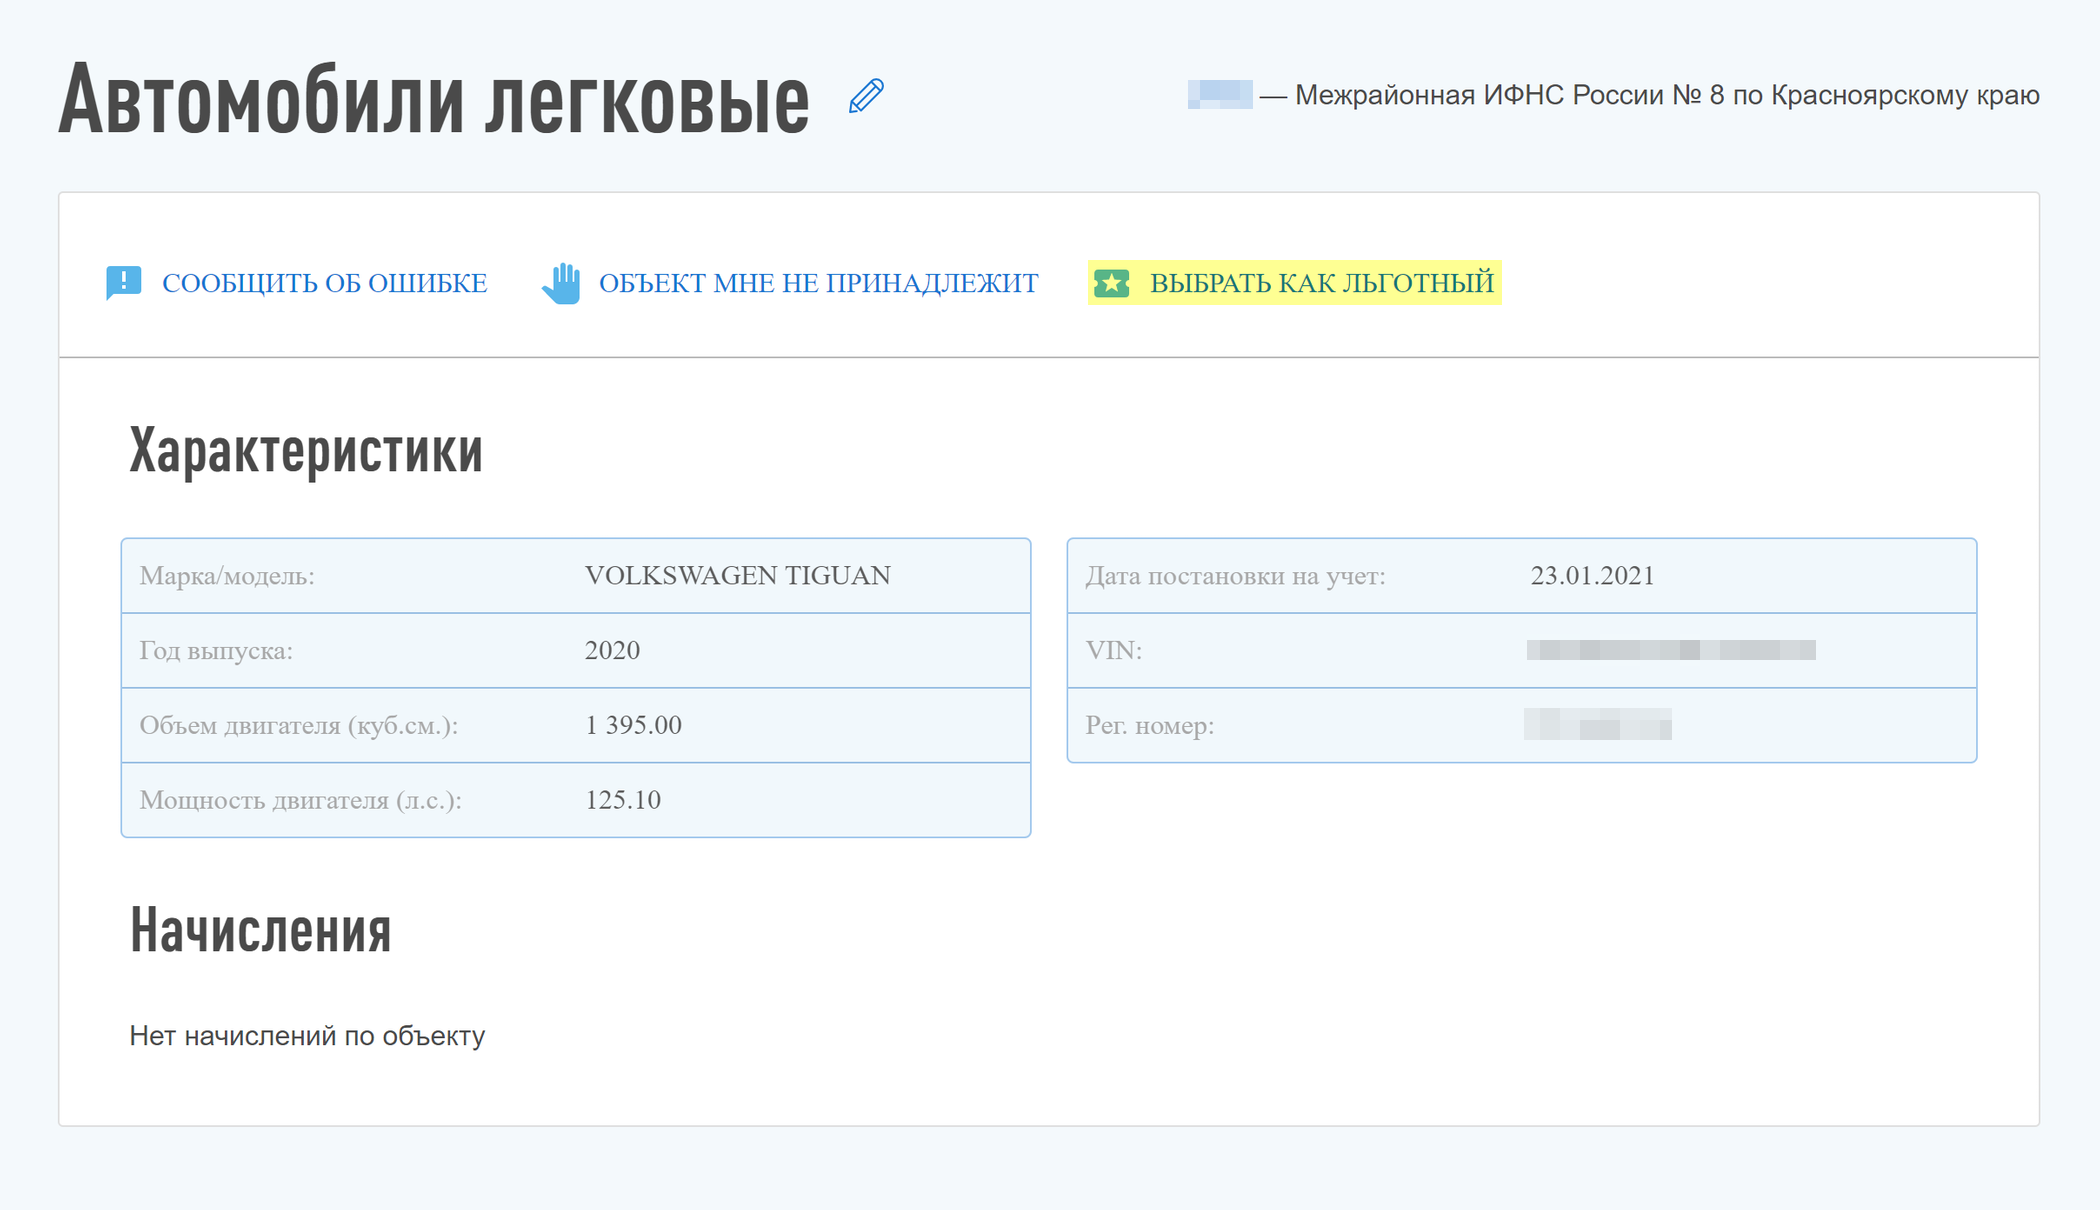
Task: Click the blurred VIN value
Action: tap(1671, 650)
